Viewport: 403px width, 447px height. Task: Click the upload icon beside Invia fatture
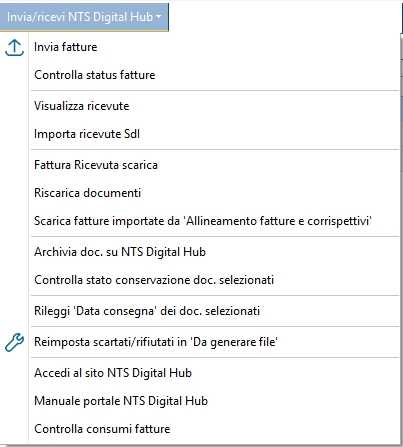pos(14,48)
